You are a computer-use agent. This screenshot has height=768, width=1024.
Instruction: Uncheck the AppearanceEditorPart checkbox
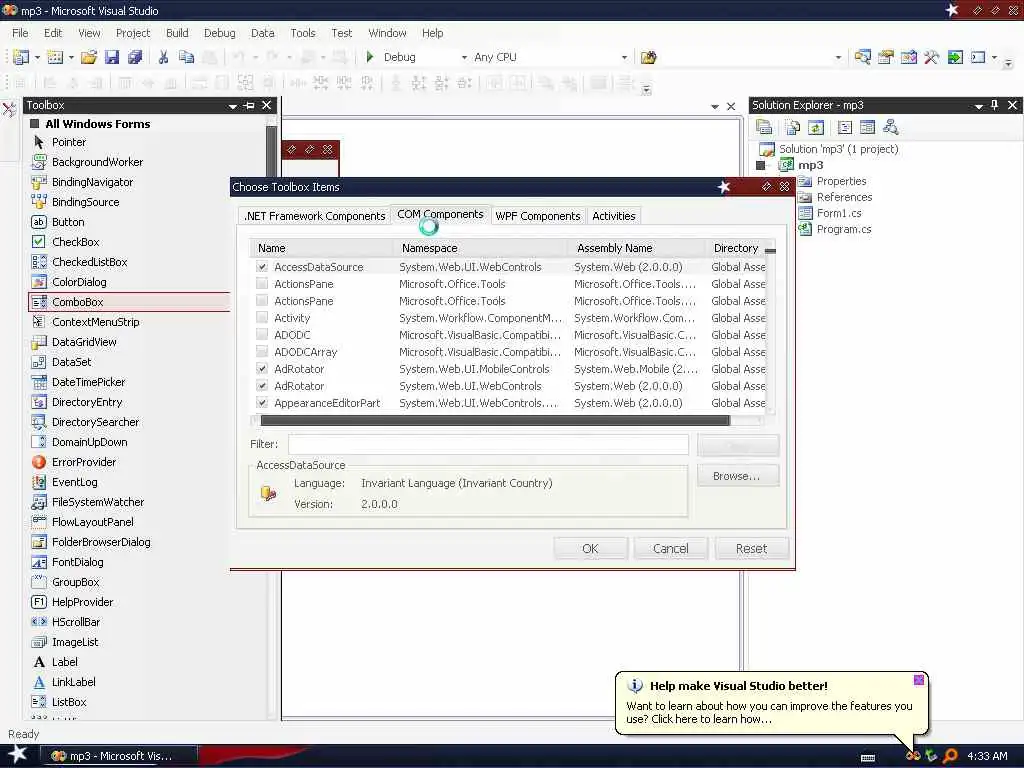click(262, 402)
